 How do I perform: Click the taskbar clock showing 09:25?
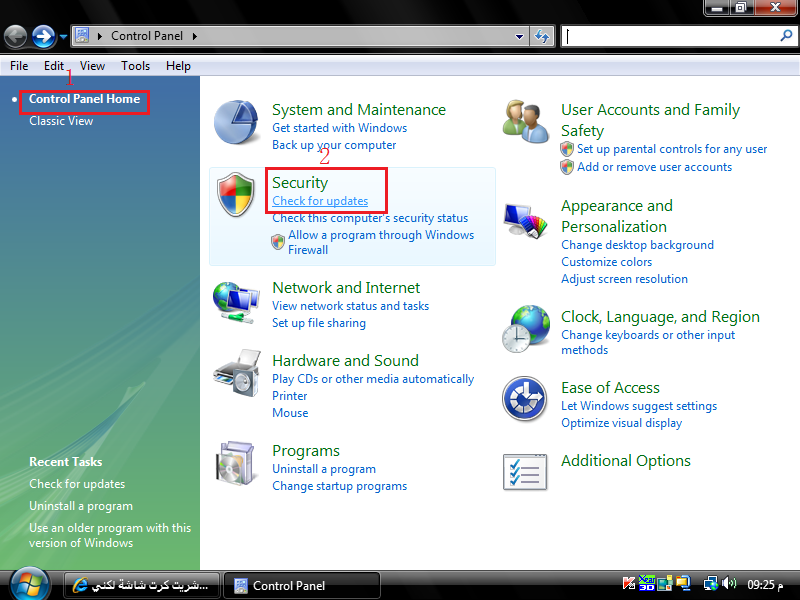(x=765, y=584)
